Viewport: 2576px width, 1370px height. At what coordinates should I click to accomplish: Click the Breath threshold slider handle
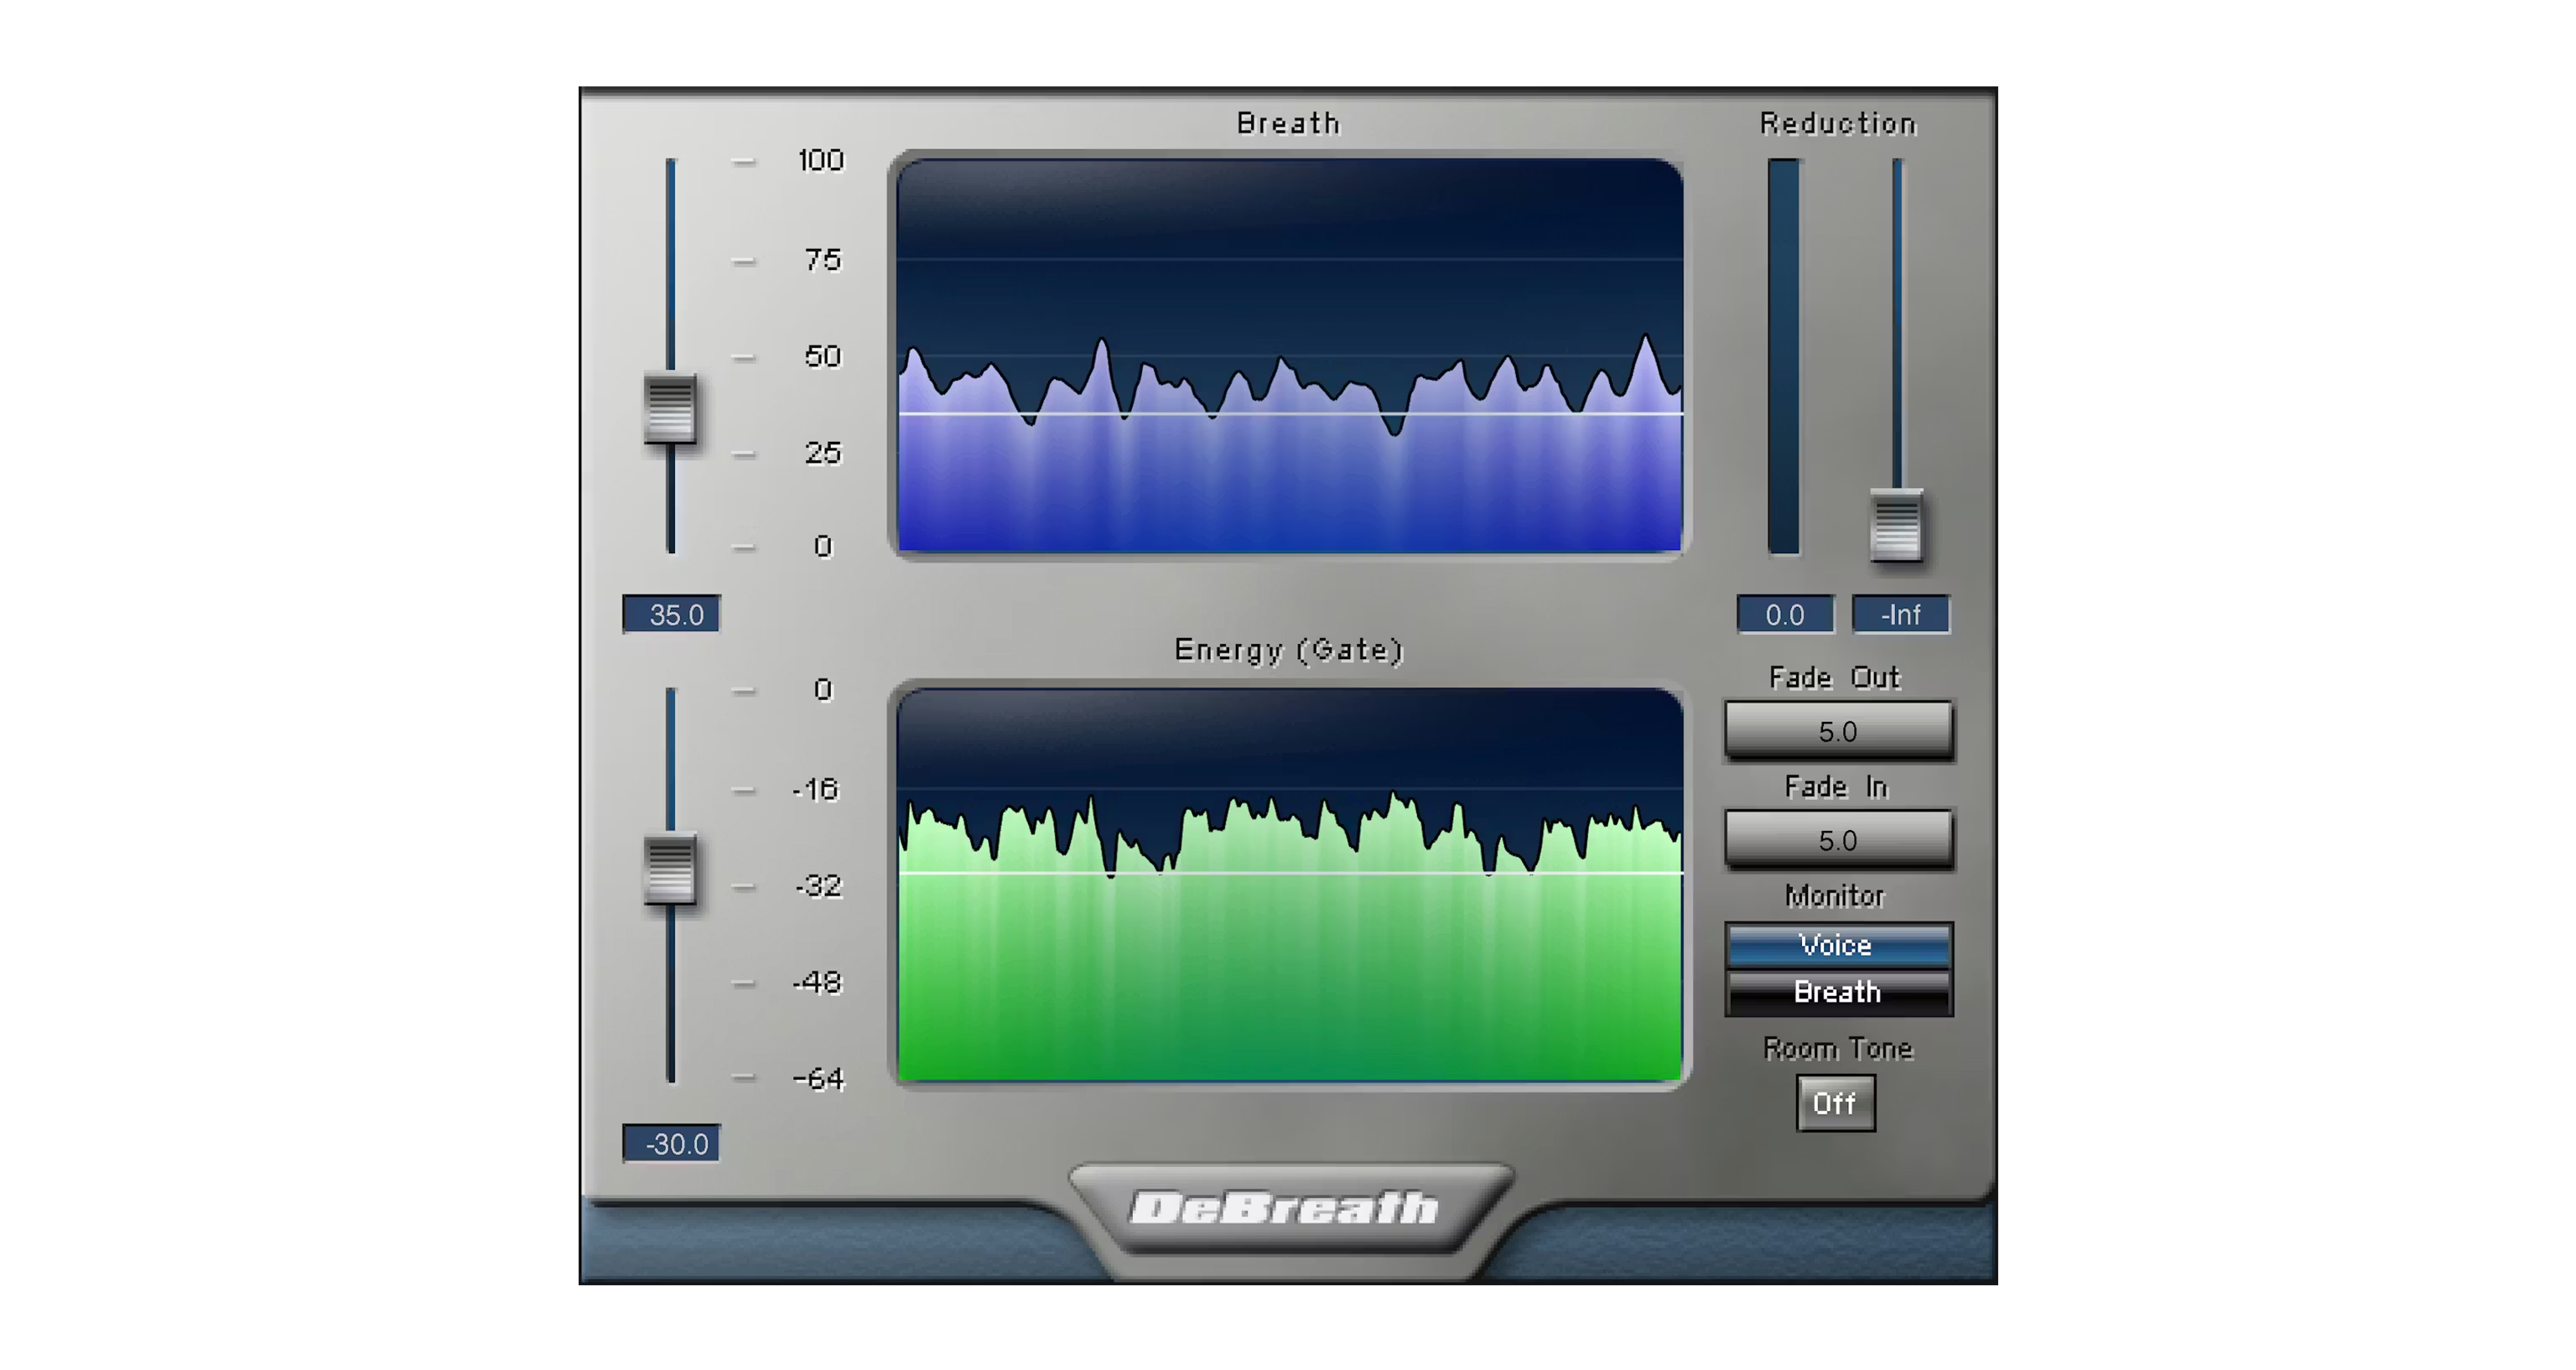click(670, 408)
